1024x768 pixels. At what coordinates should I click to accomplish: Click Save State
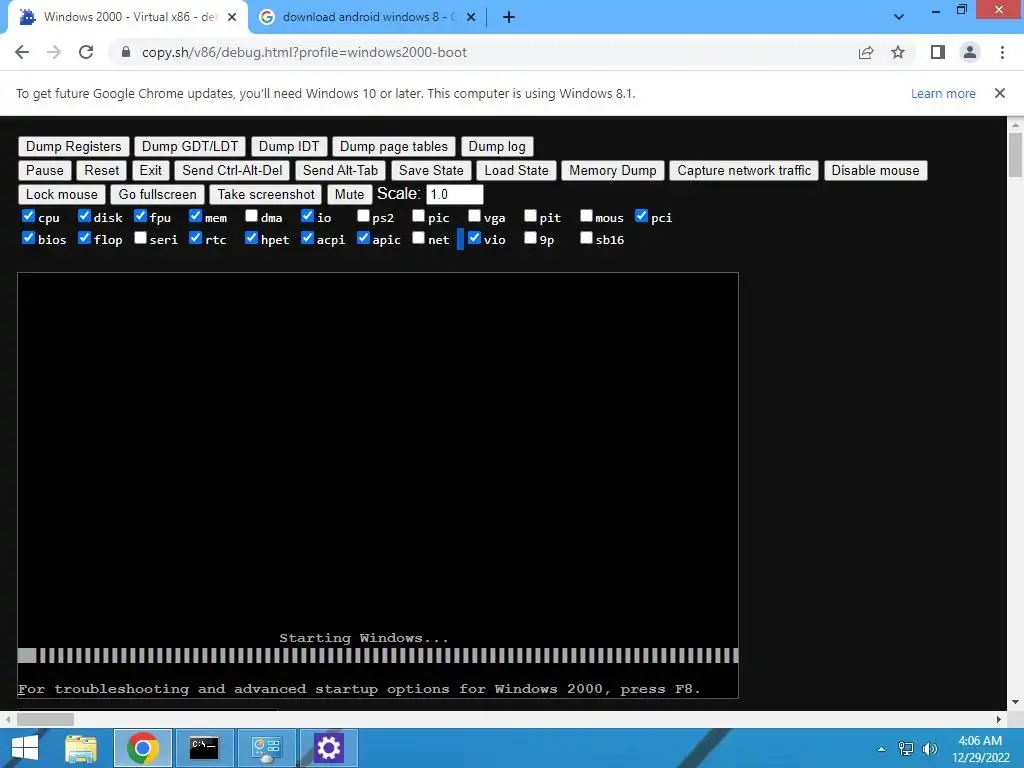(x=431, y=170)
